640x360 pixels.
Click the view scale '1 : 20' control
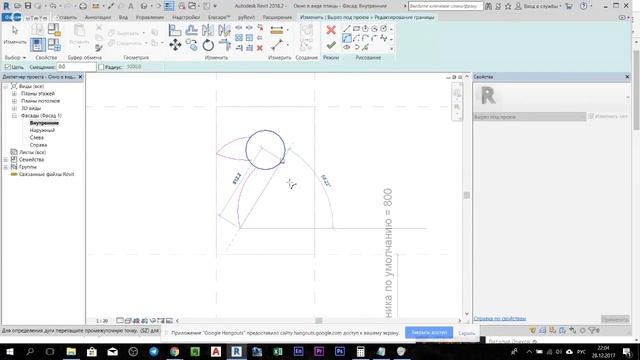click(102, 321)
